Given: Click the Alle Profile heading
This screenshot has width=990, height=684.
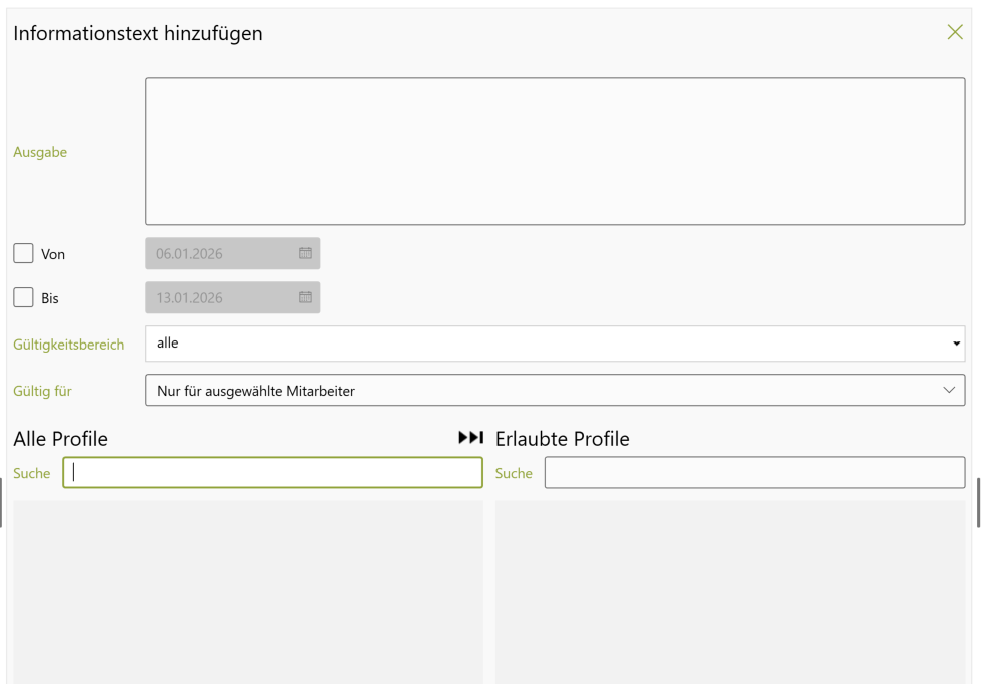Looking at the screenshot, I should pyautogui.click(x=60, y=439).
